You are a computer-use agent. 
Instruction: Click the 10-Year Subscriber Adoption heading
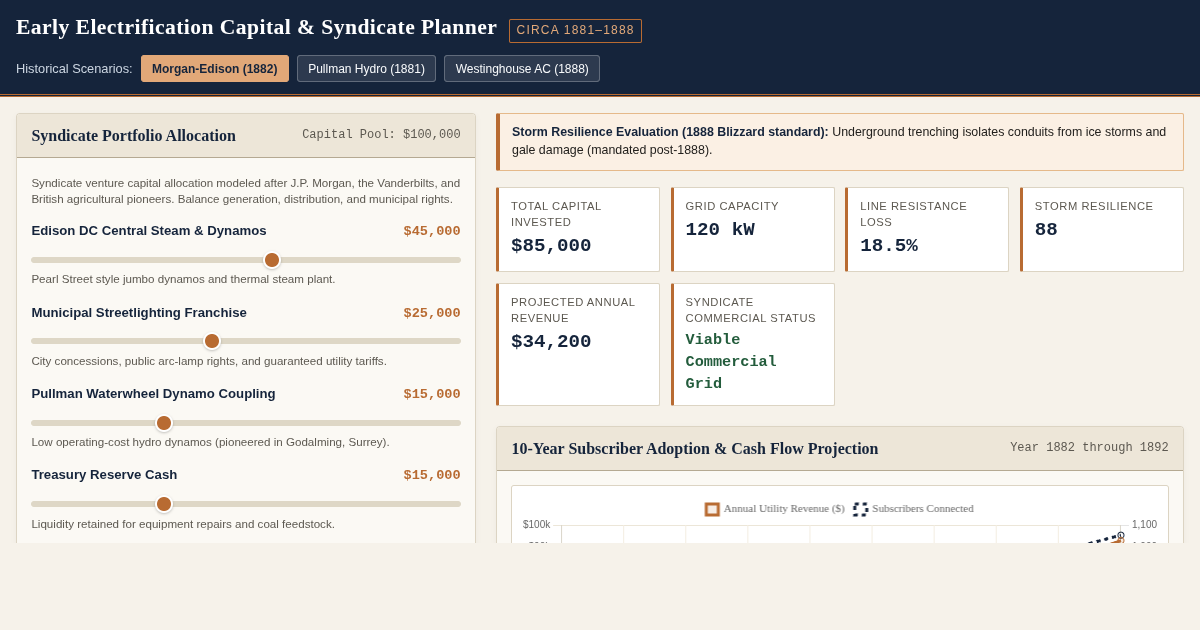[x=695, y=449]
